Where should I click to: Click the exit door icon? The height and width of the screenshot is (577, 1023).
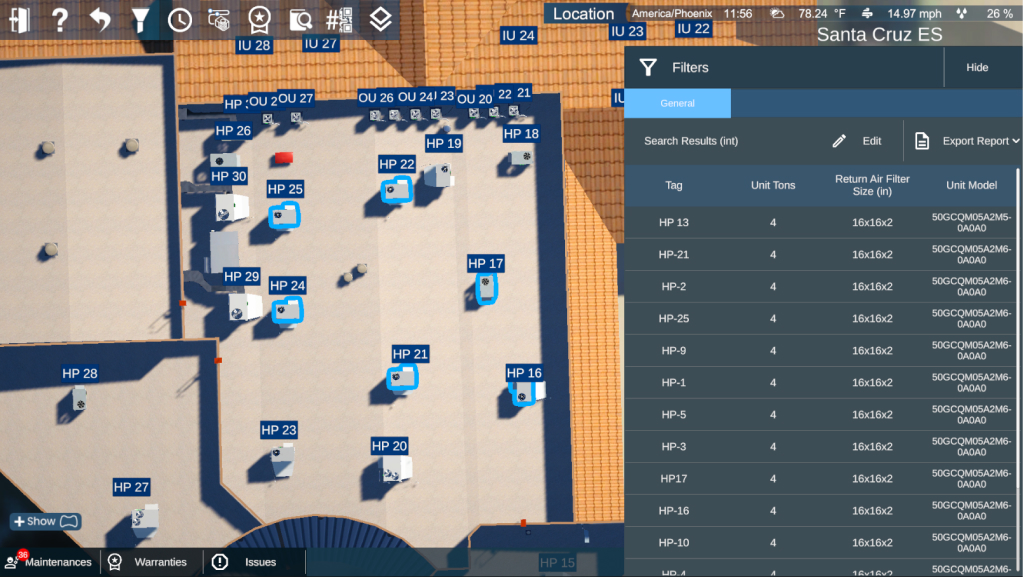(x=20, y=19)
